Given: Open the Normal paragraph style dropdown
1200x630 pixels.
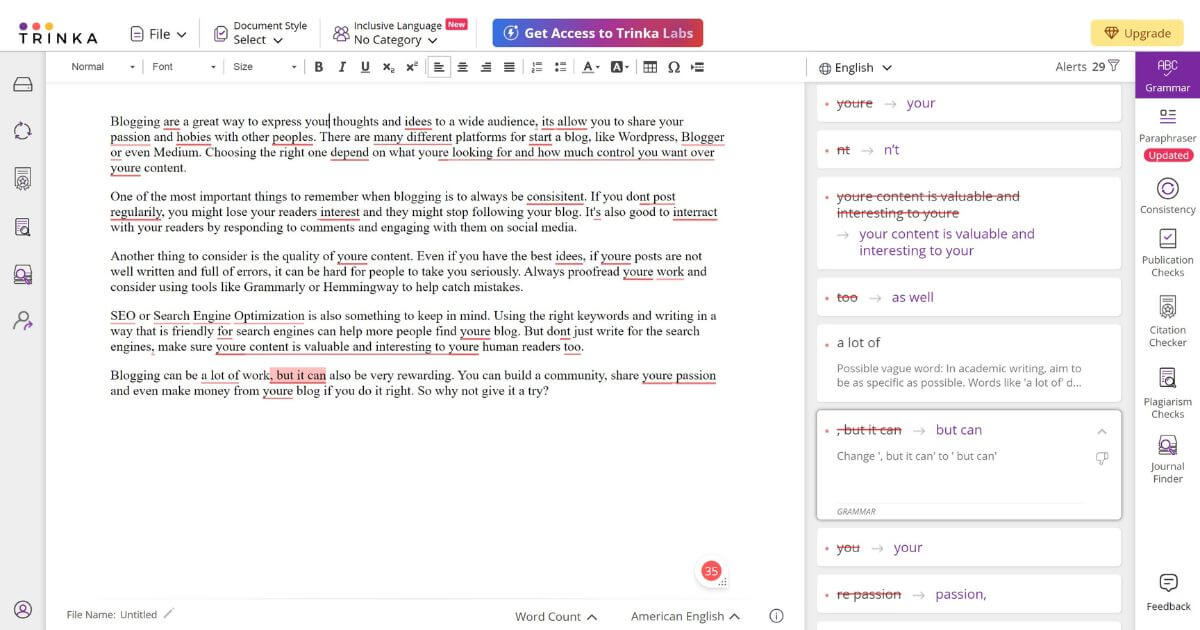Looking at the screenshot, I should pos(103,67).
